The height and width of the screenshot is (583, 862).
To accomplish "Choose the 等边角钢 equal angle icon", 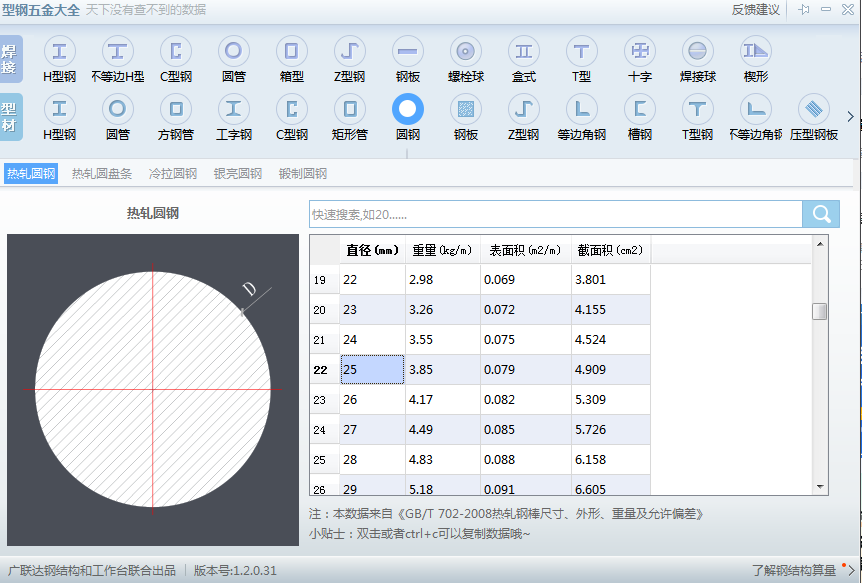I will click(x=582, y=109).
